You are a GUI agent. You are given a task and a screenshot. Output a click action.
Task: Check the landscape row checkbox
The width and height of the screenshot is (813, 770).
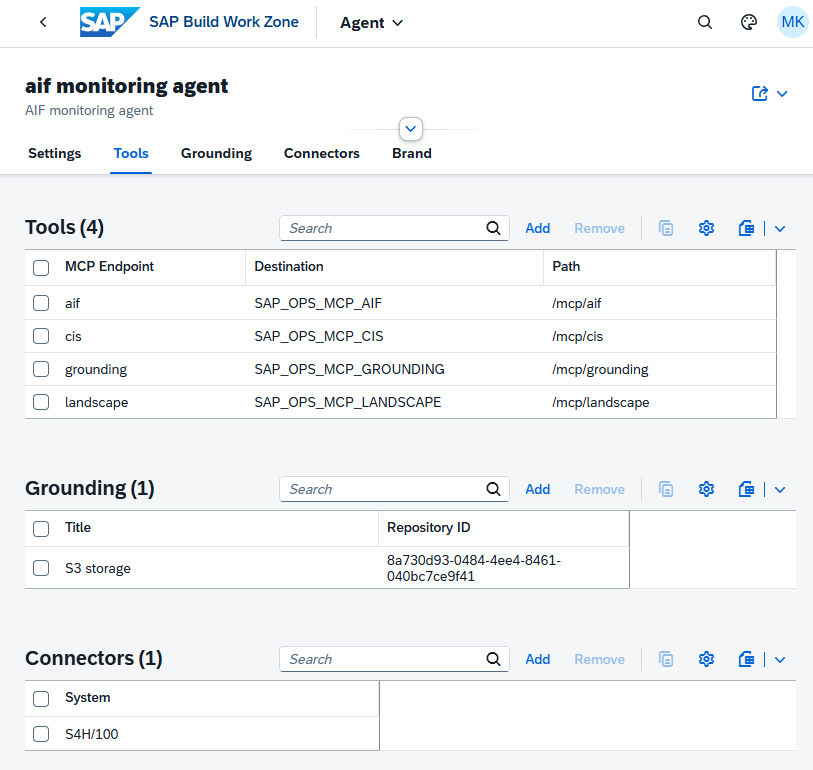[x=41, y=402]
